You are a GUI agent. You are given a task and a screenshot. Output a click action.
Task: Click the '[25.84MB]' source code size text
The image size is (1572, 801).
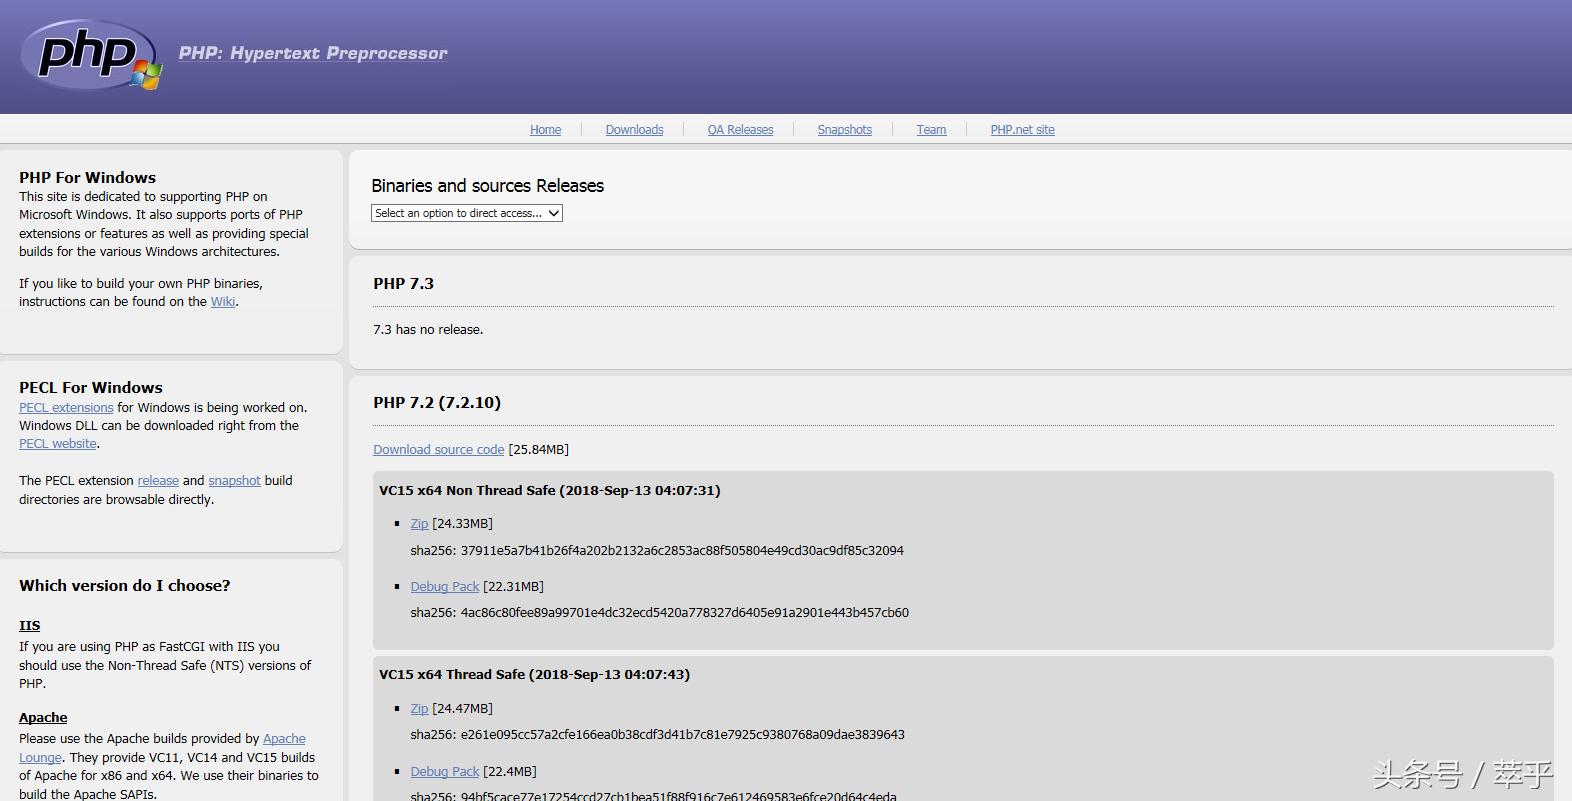pos(539,450)
